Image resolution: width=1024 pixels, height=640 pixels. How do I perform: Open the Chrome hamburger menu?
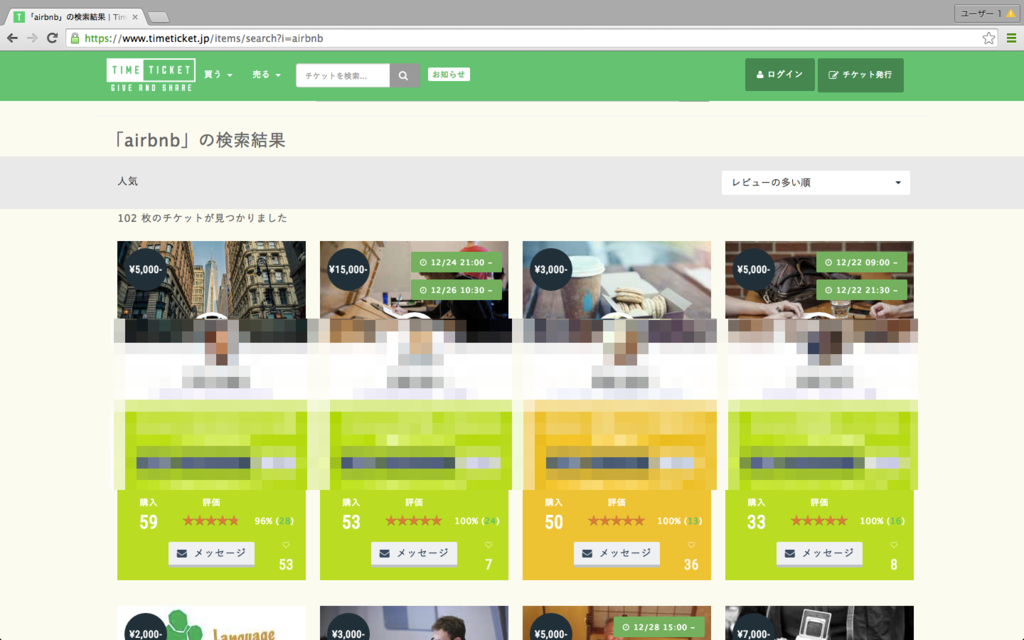point(1011,38)
